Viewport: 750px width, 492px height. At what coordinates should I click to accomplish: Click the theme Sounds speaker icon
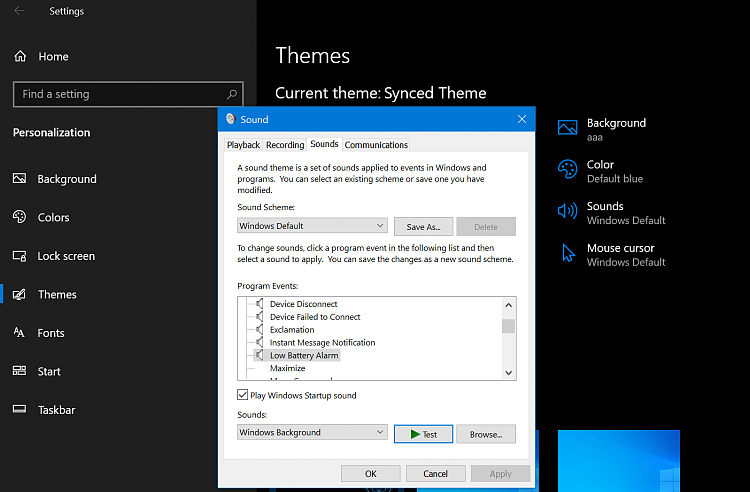pos(567,211)
